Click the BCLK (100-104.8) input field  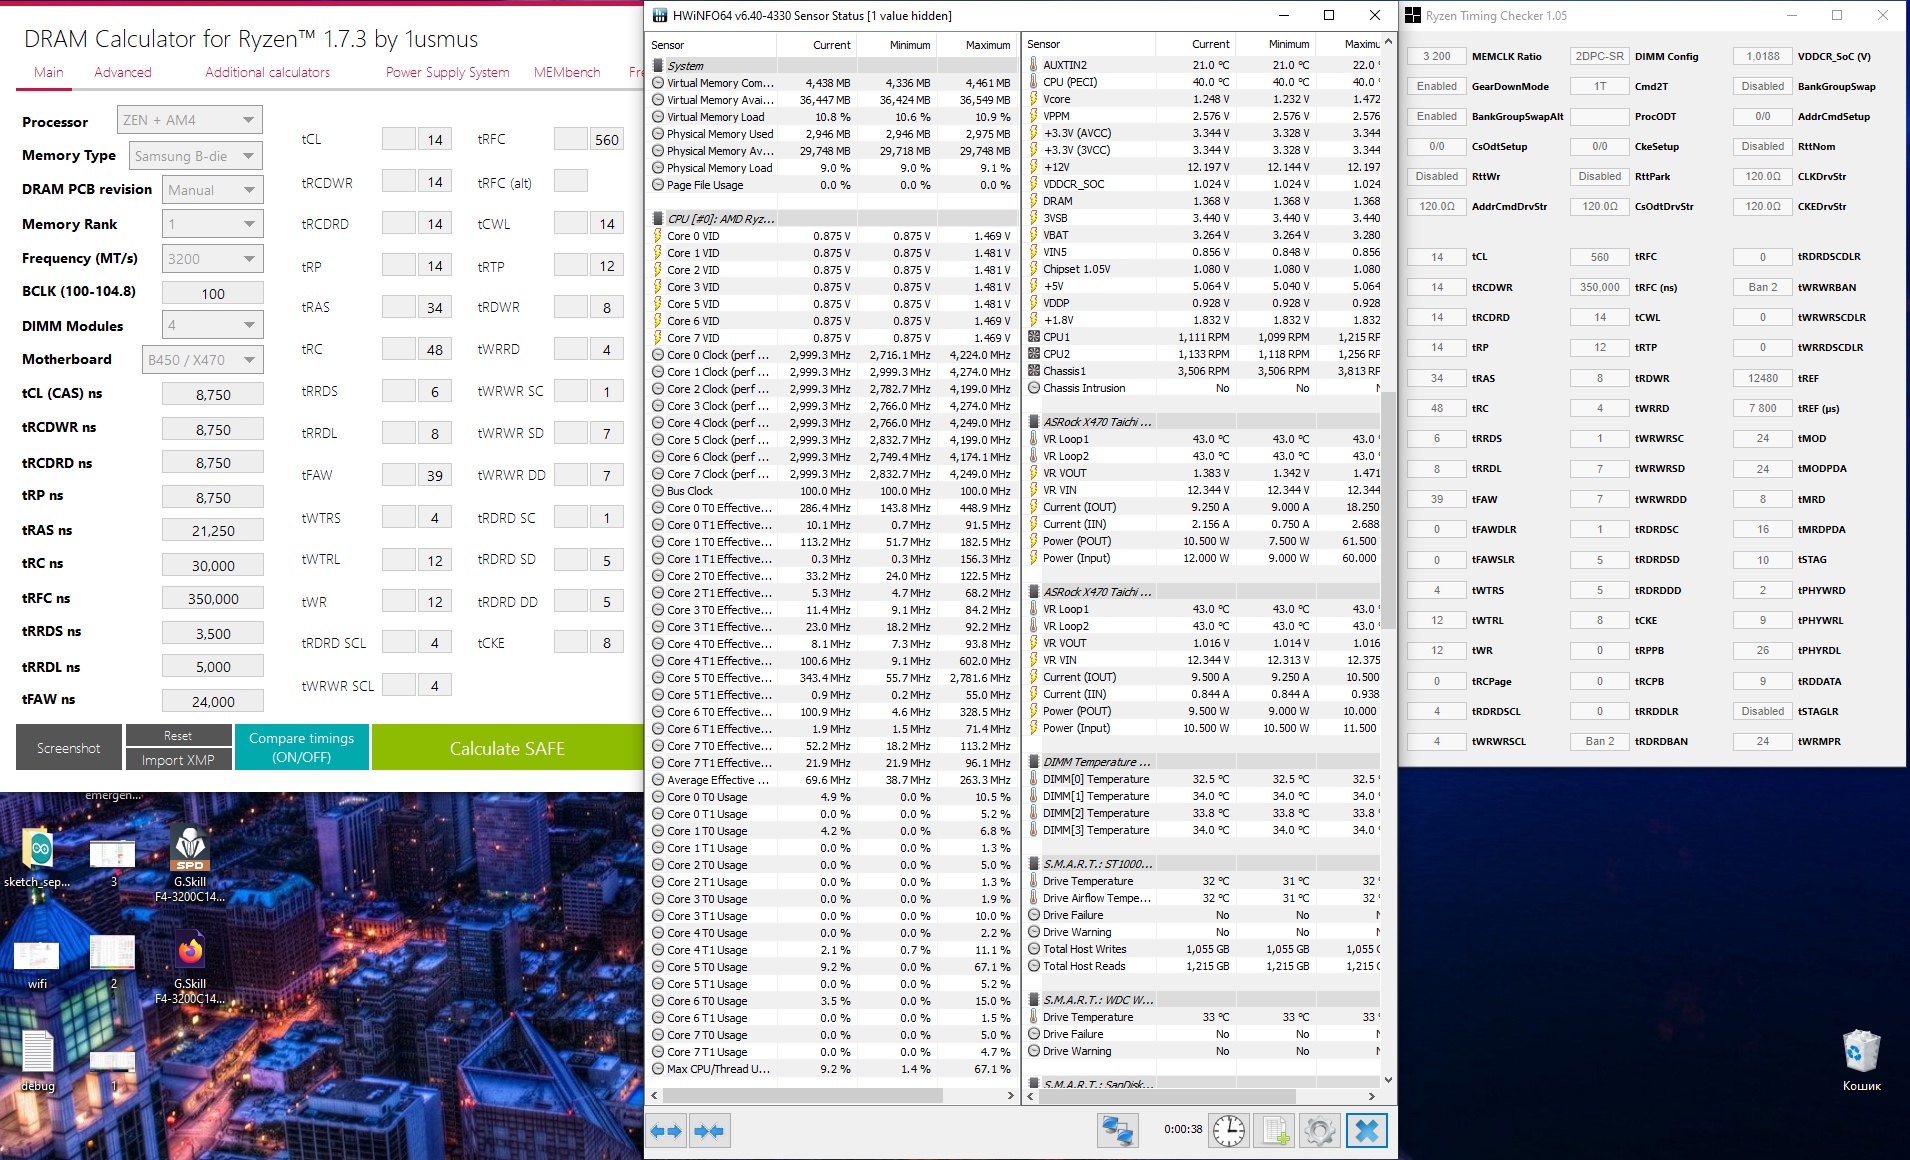(x=212, y=293)
